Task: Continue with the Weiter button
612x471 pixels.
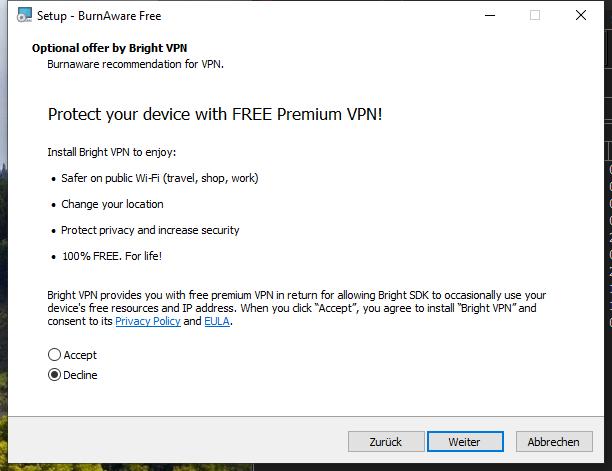Action: point(465,442)
